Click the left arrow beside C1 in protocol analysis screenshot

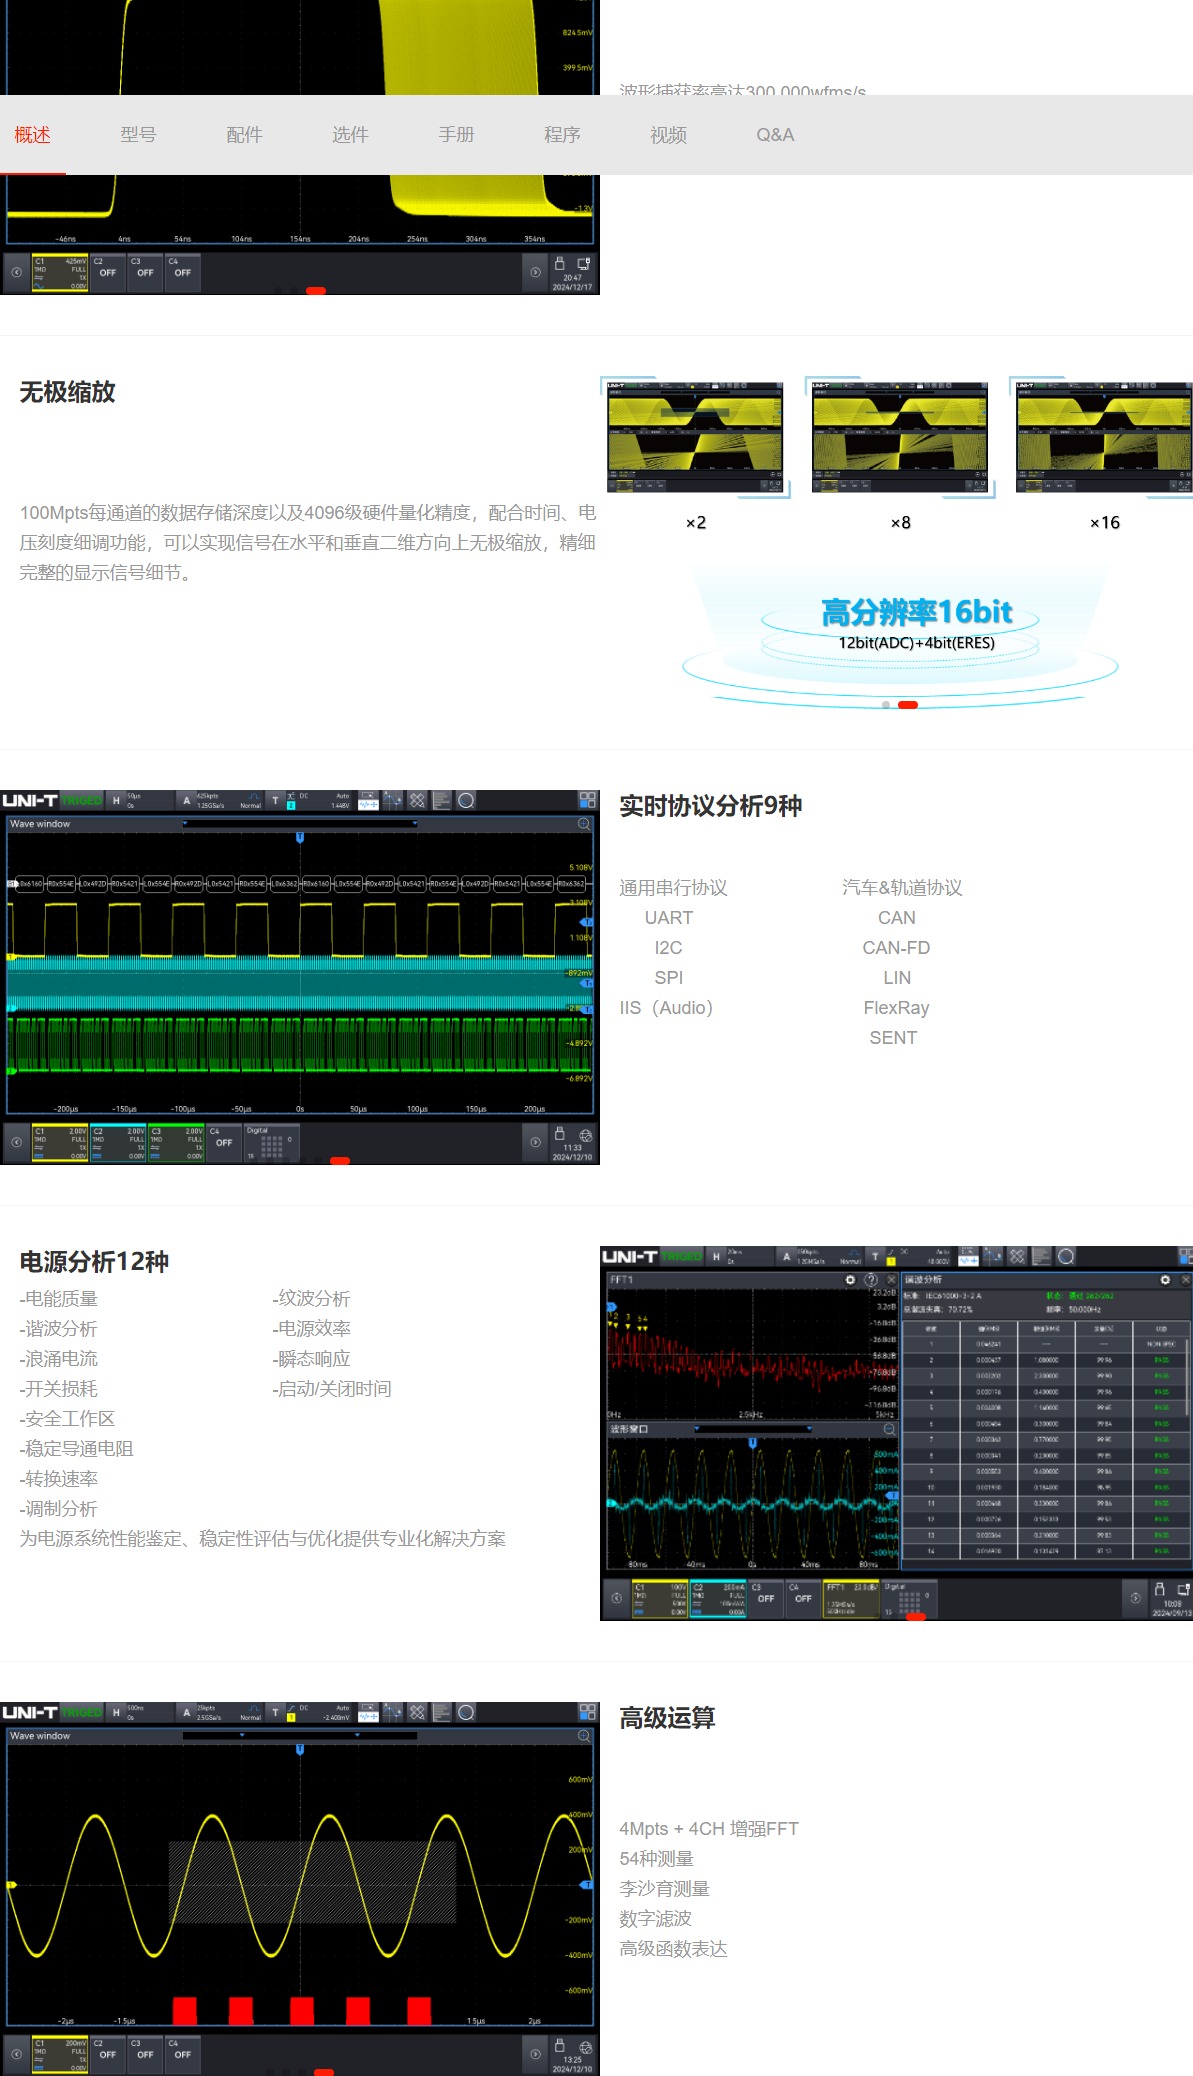[16, 1142]
